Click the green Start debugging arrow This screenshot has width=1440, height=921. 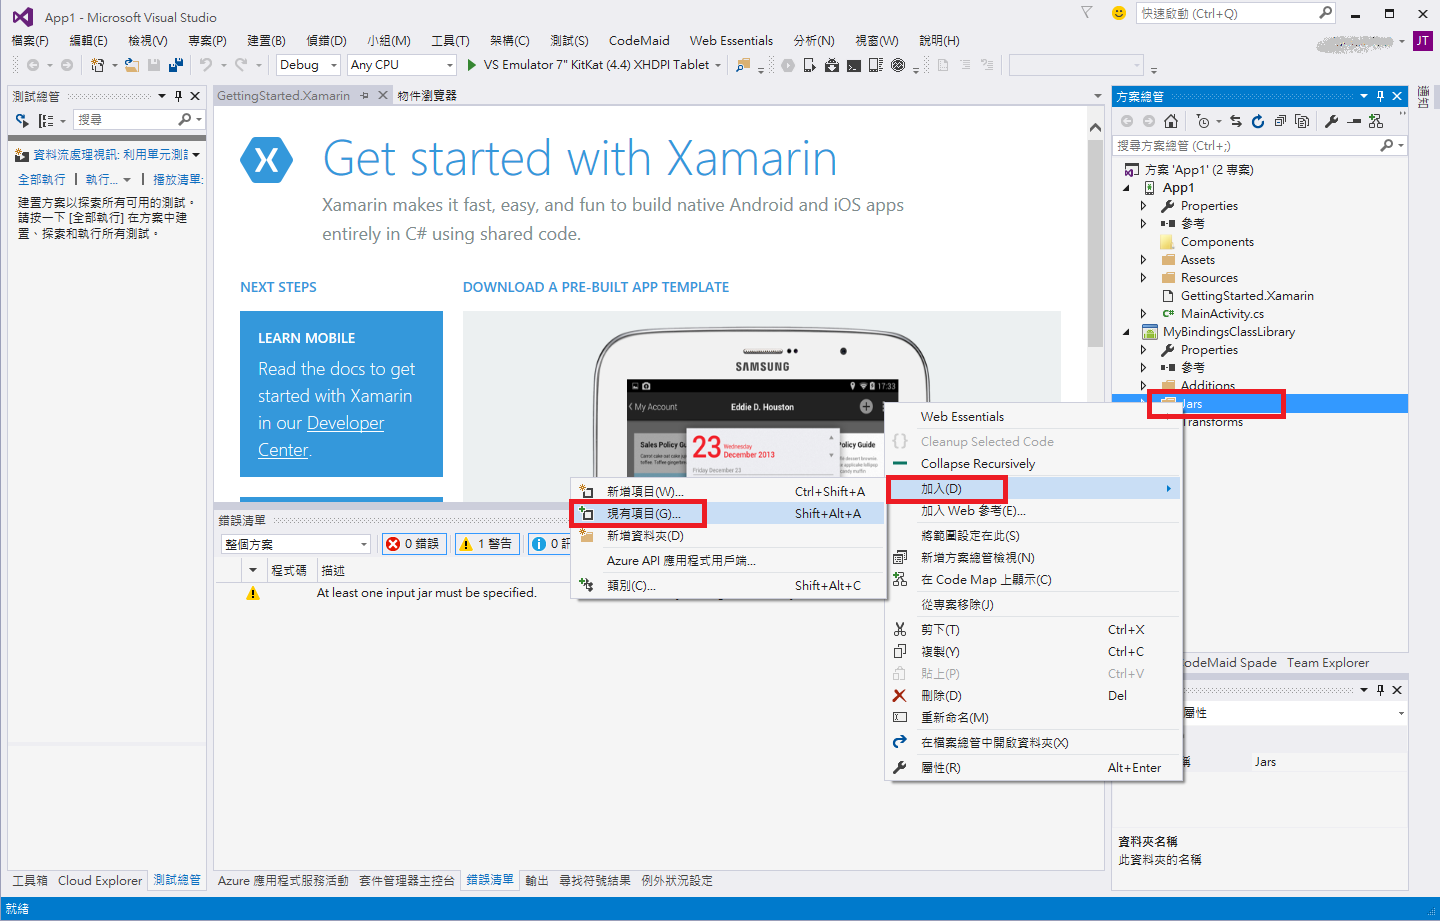471,65
